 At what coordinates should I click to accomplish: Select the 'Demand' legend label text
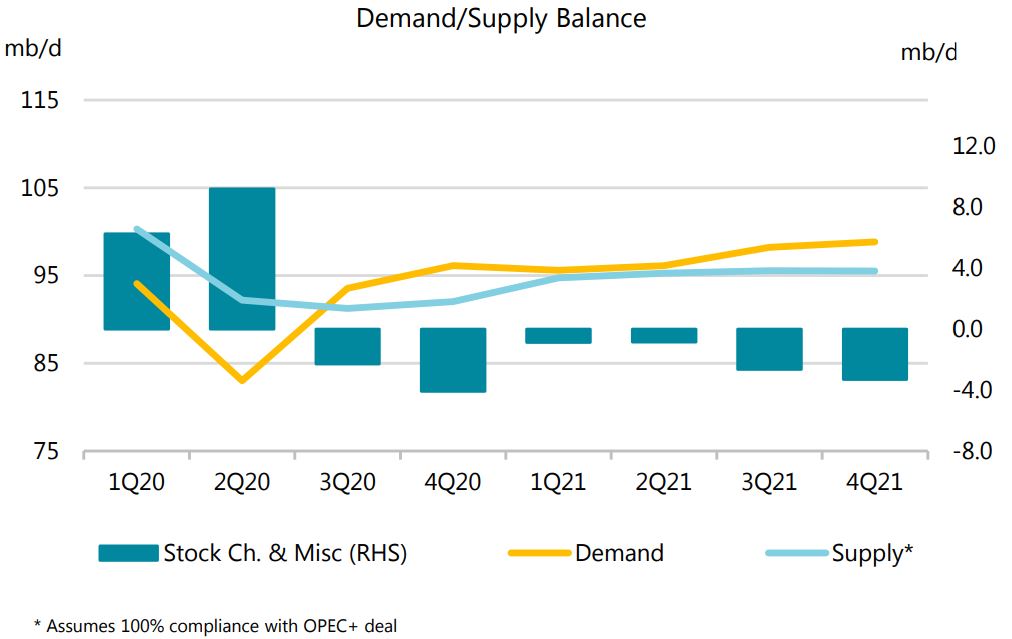(619, 553)
